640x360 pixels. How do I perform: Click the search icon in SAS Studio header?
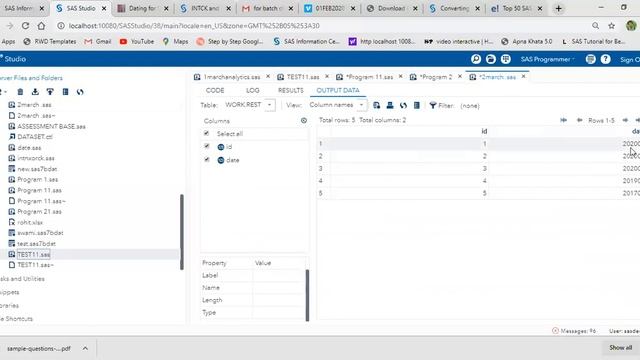[x=476, y=59]
